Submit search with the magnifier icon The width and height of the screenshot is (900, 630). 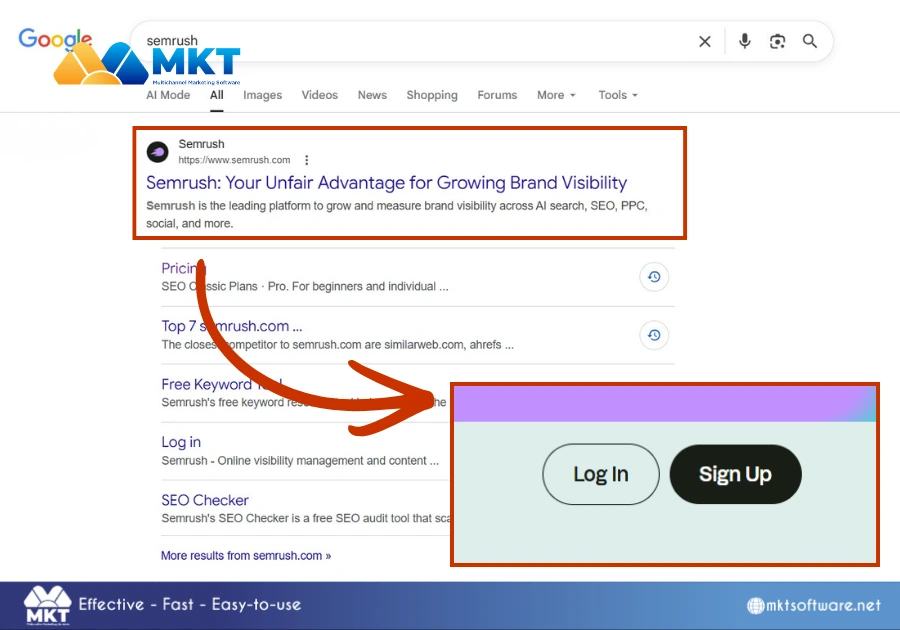coord(810,41)
